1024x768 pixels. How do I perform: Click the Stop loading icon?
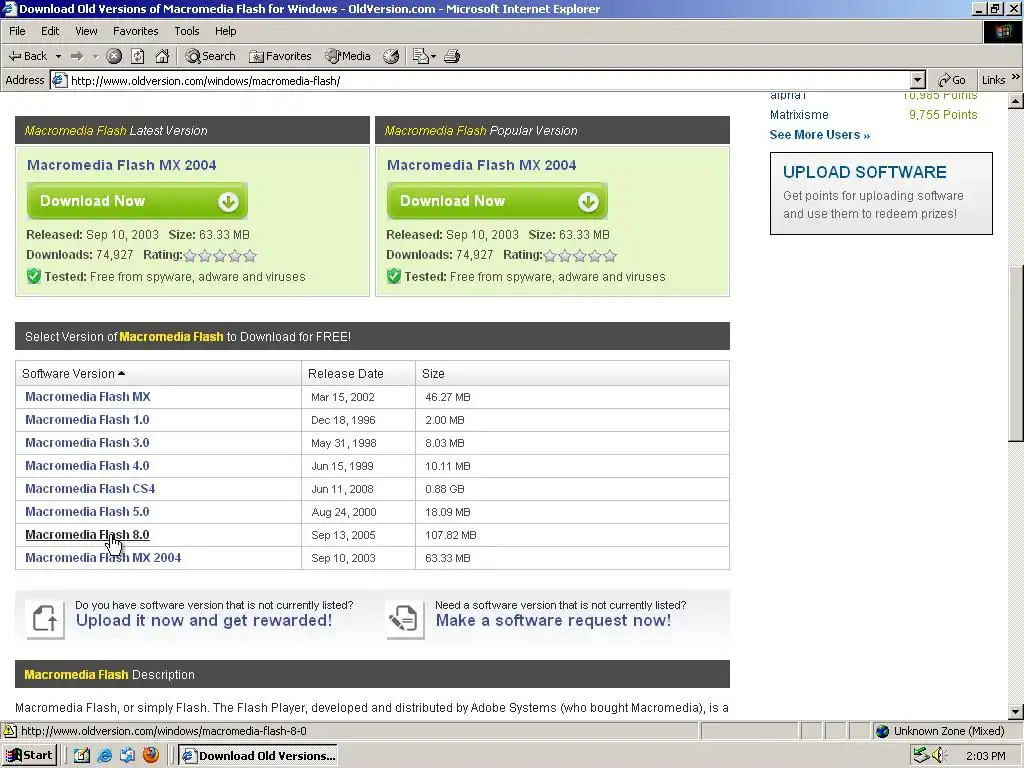[x=114, y=56]
